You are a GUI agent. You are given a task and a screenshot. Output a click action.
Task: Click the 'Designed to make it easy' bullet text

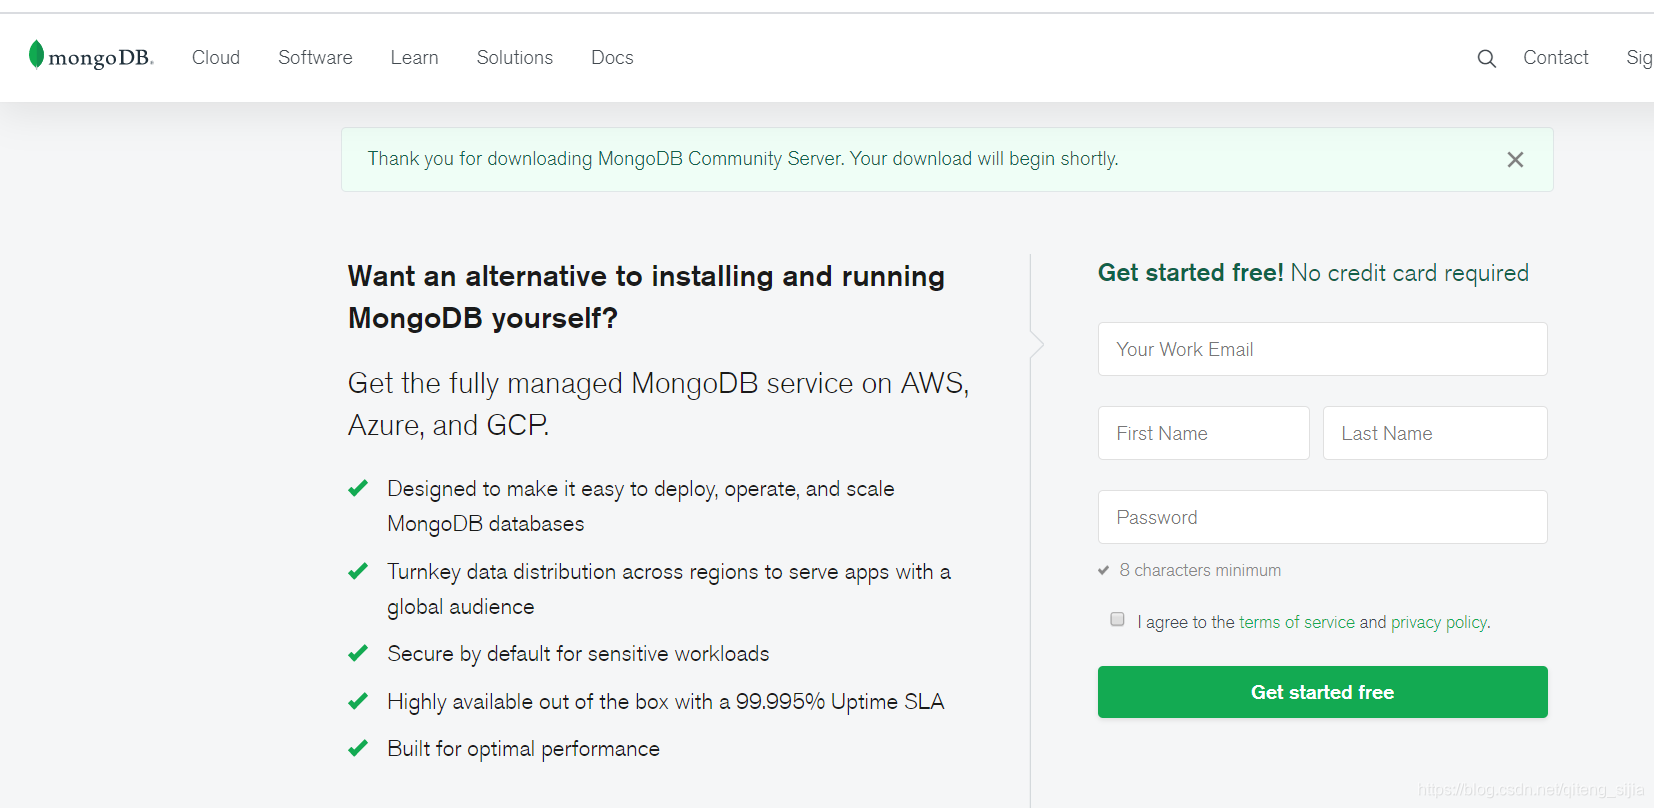pyautogui.click(x=641, y=506)
